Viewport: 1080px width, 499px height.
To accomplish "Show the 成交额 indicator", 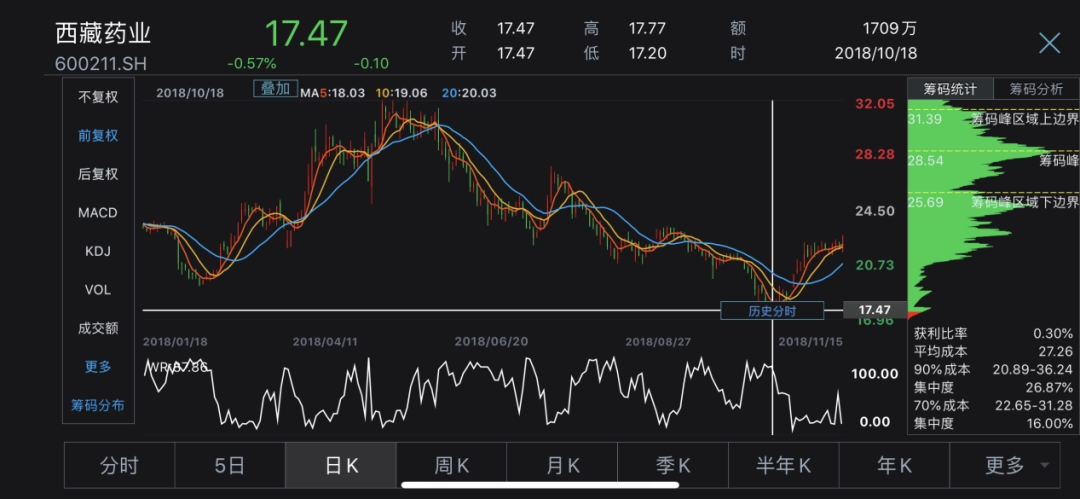I will click(x=98, y=328).
